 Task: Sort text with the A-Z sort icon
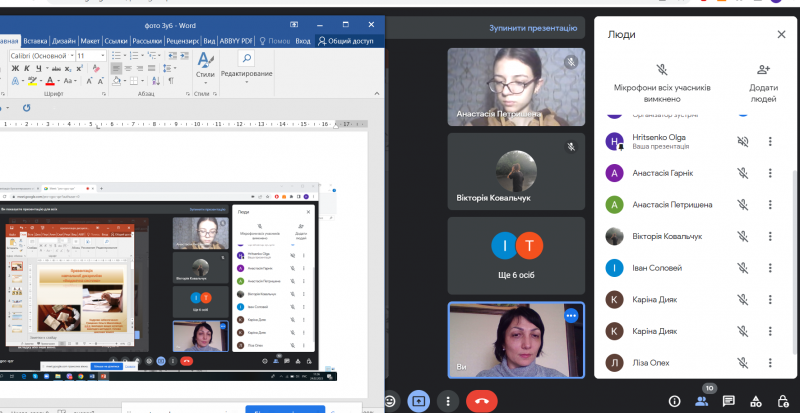click(156, 81)
